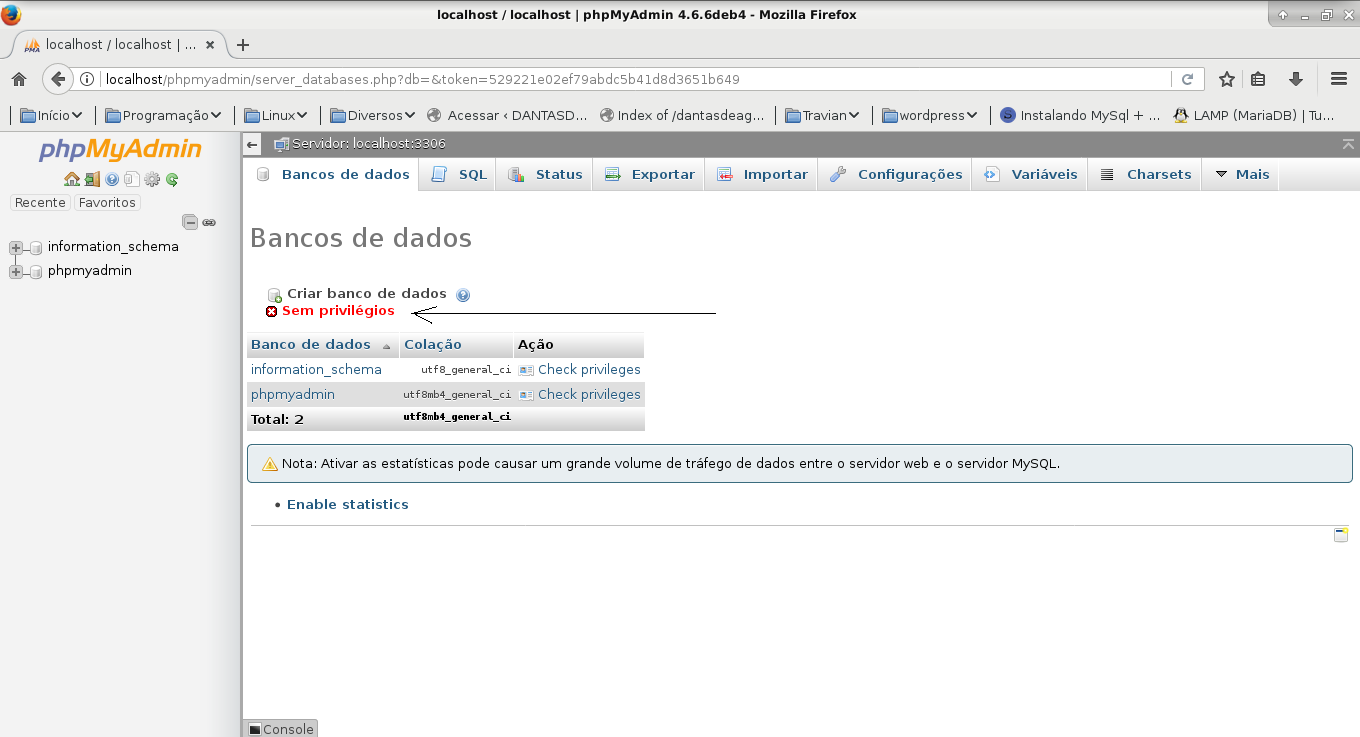Open Instalando MySql bookmark
Screen dimensions: 1360x737
coord(1081,115)
